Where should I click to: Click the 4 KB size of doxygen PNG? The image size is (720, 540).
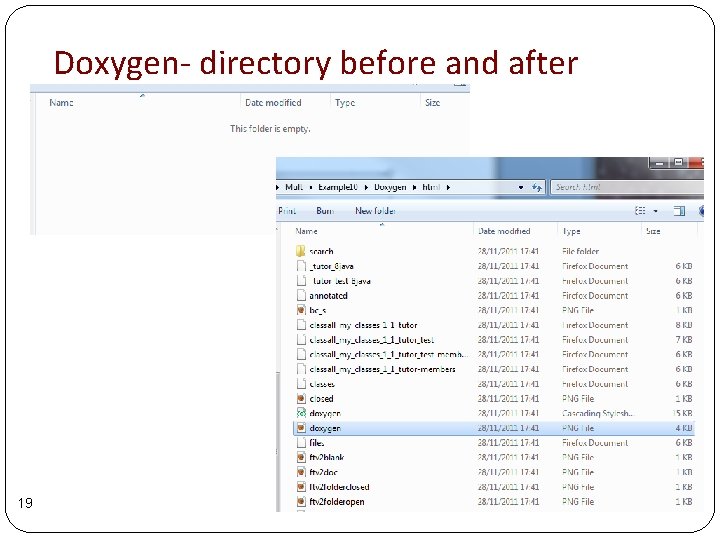point(684,428)
